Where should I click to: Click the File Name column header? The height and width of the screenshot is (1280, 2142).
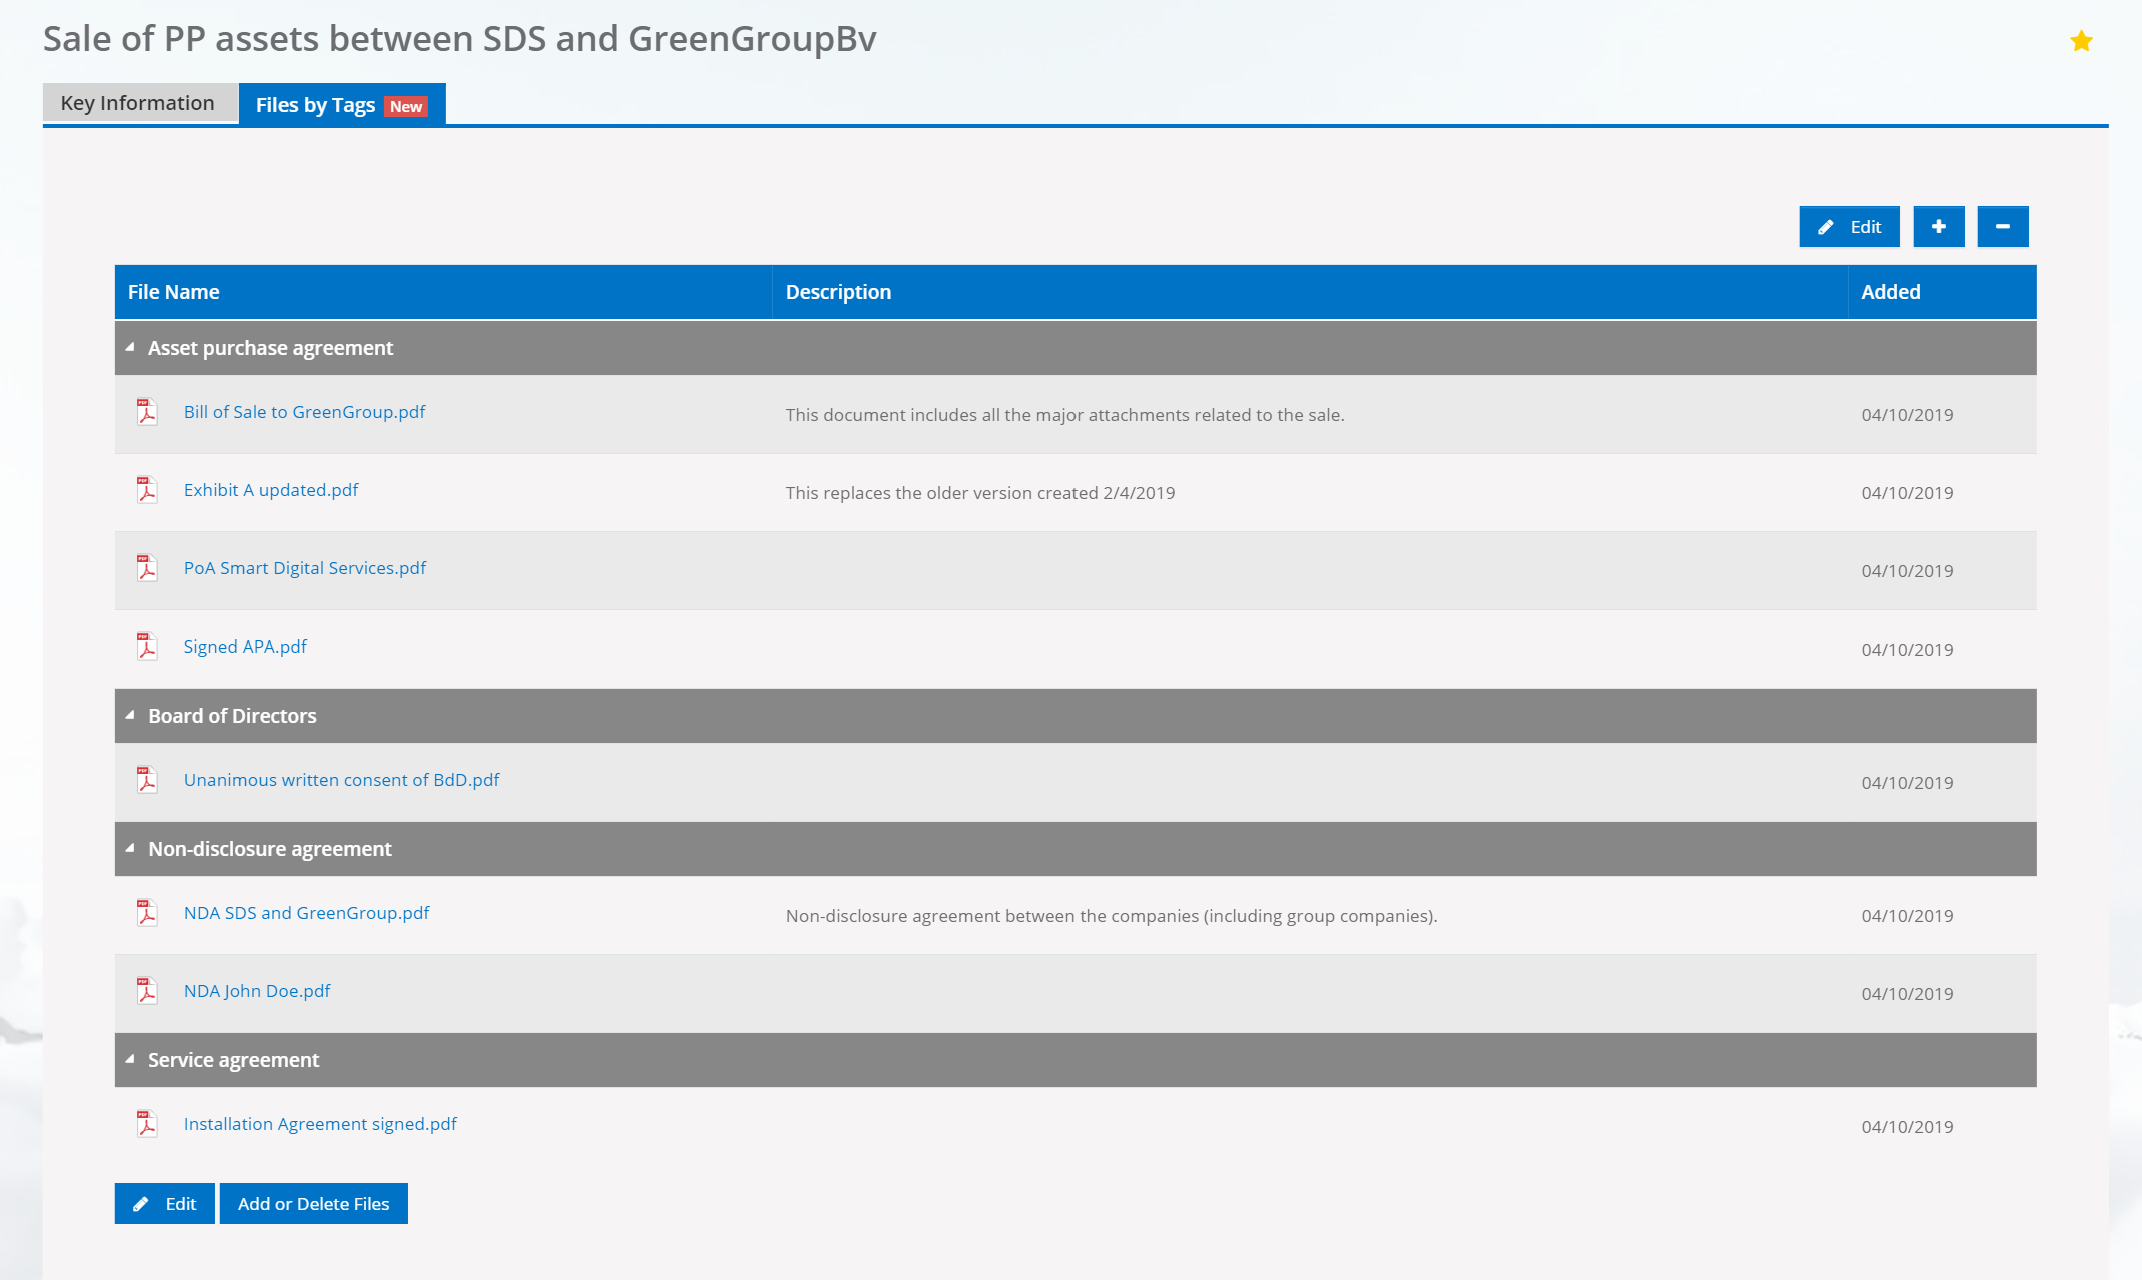[174, 292]
